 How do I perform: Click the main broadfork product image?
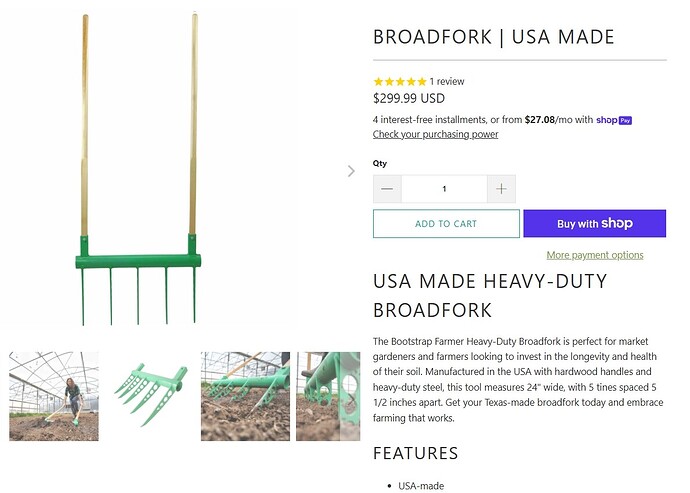point(138,171)
